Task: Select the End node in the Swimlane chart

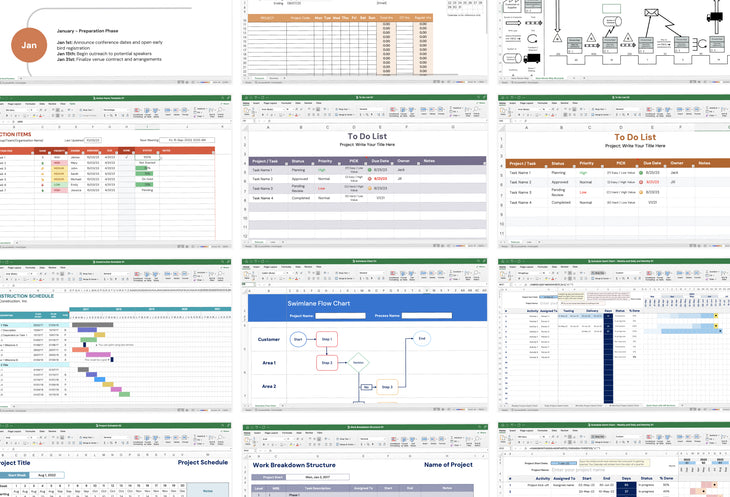Action: point(422,339)
